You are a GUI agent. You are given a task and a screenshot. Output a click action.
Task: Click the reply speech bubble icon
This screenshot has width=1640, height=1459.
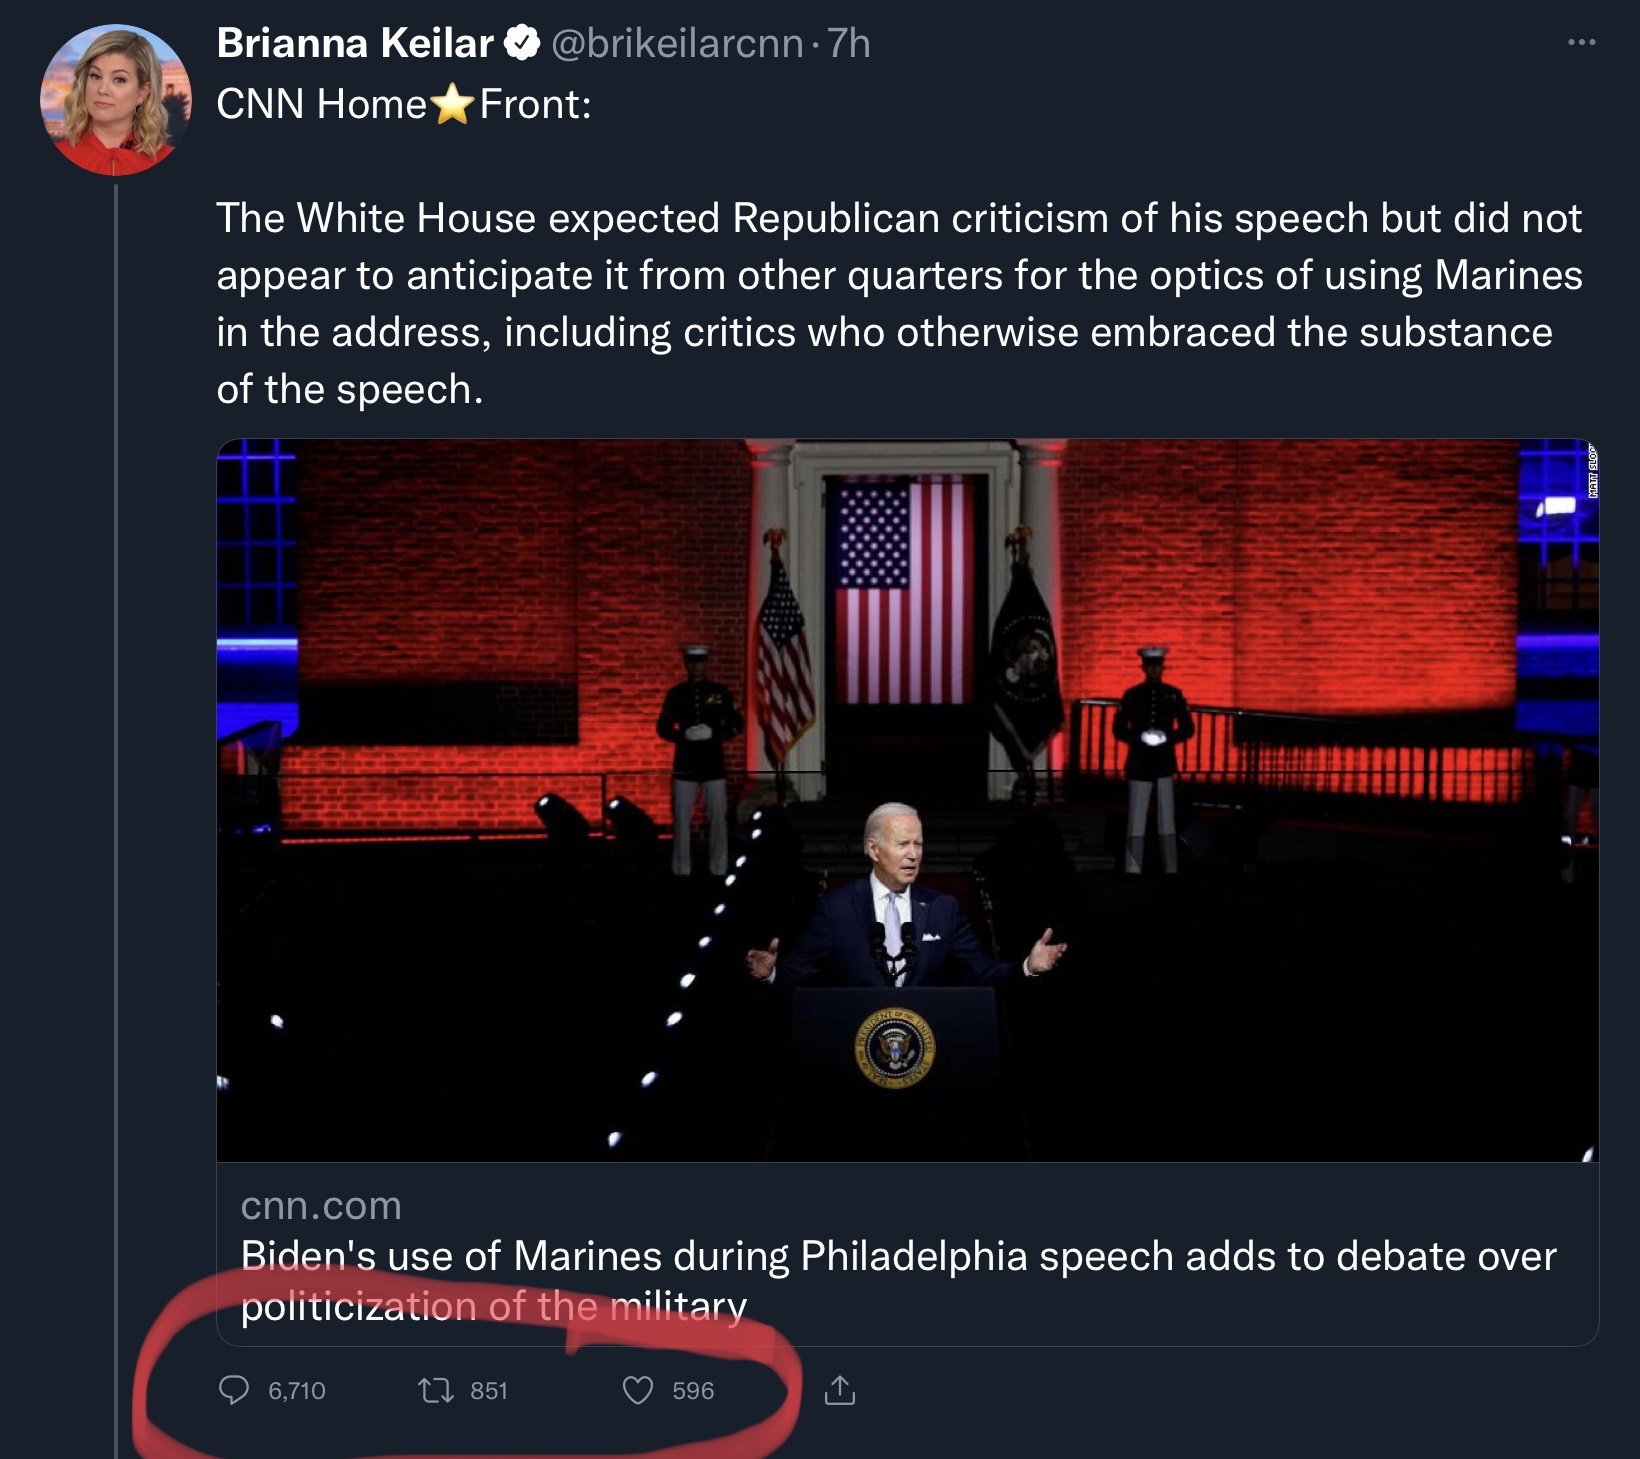pos(234,1390)
